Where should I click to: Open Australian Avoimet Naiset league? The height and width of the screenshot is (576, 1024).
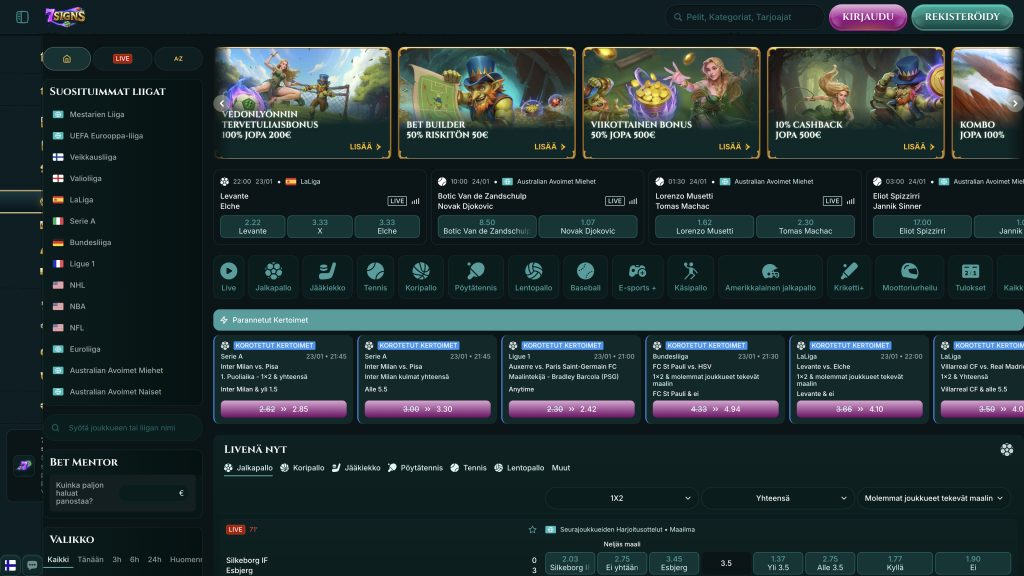(x=115, y=392)
